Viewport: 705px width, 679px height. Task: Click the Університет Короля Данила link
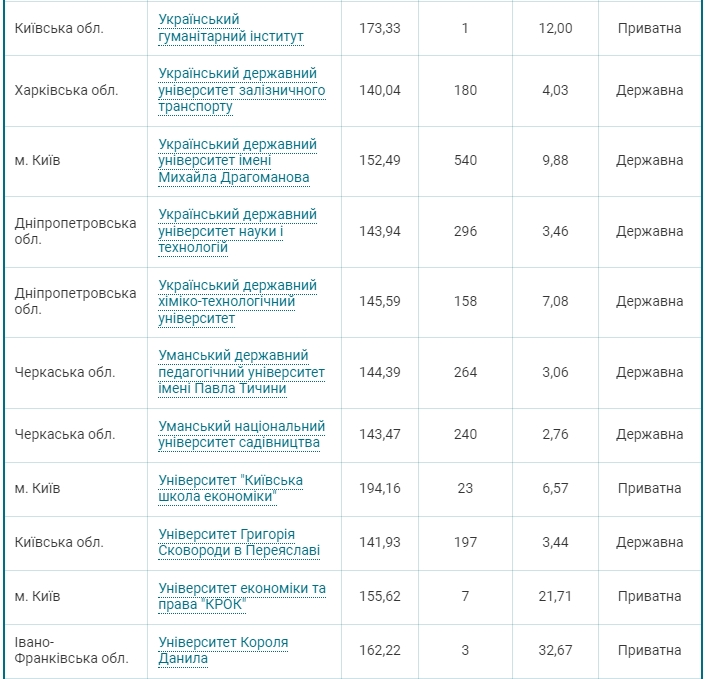point(223,650)
